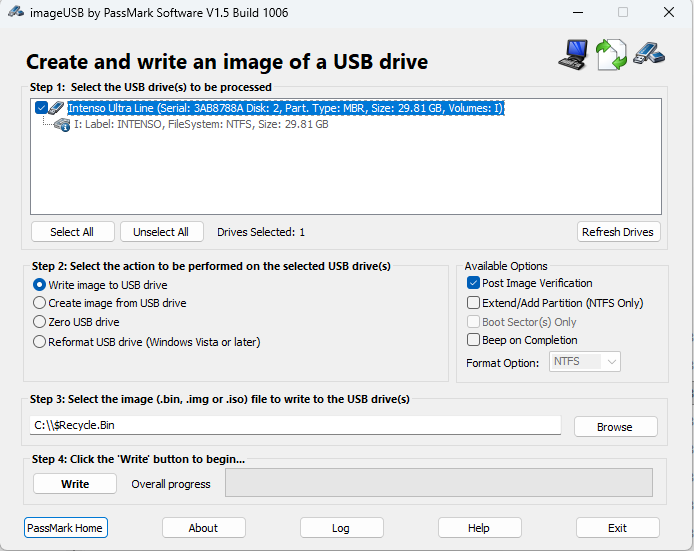Screen dimensions: 694x551
Task: Enable Beep on Completion checkbox
Action: pyautogui.click(x=473, y=340)
